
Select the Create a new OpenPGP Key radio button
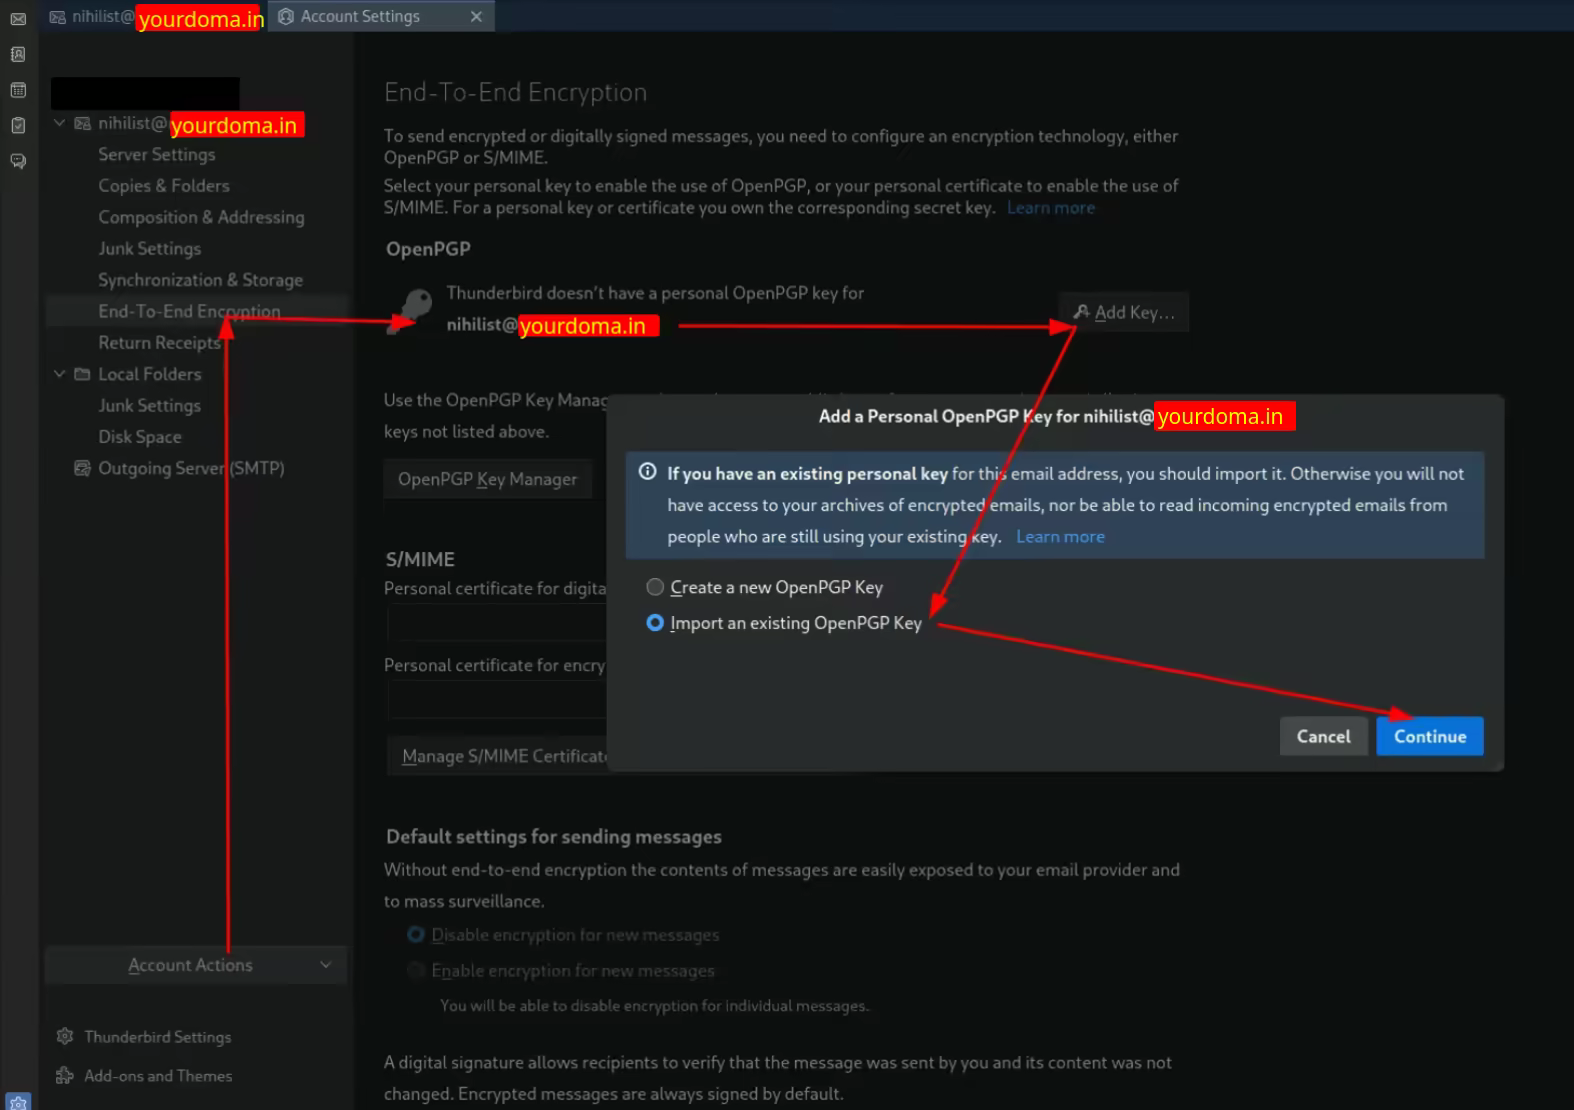655,587
